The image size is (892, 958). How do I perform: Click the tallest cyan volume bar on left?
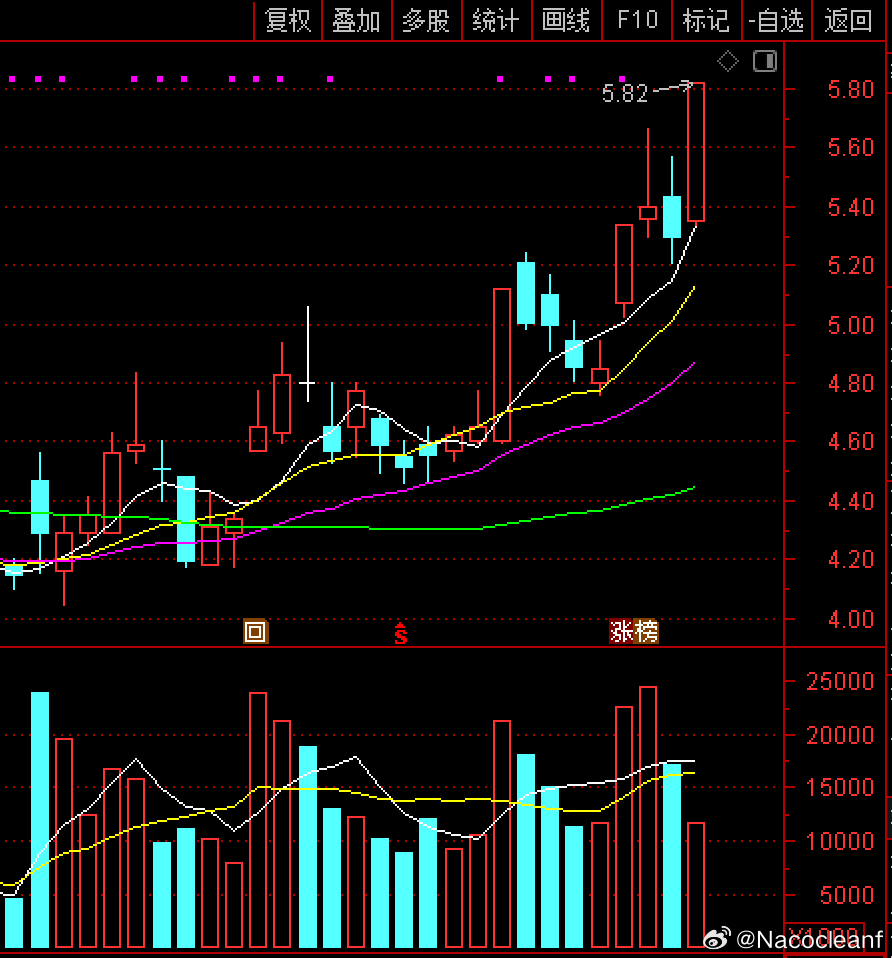(40, 819)
